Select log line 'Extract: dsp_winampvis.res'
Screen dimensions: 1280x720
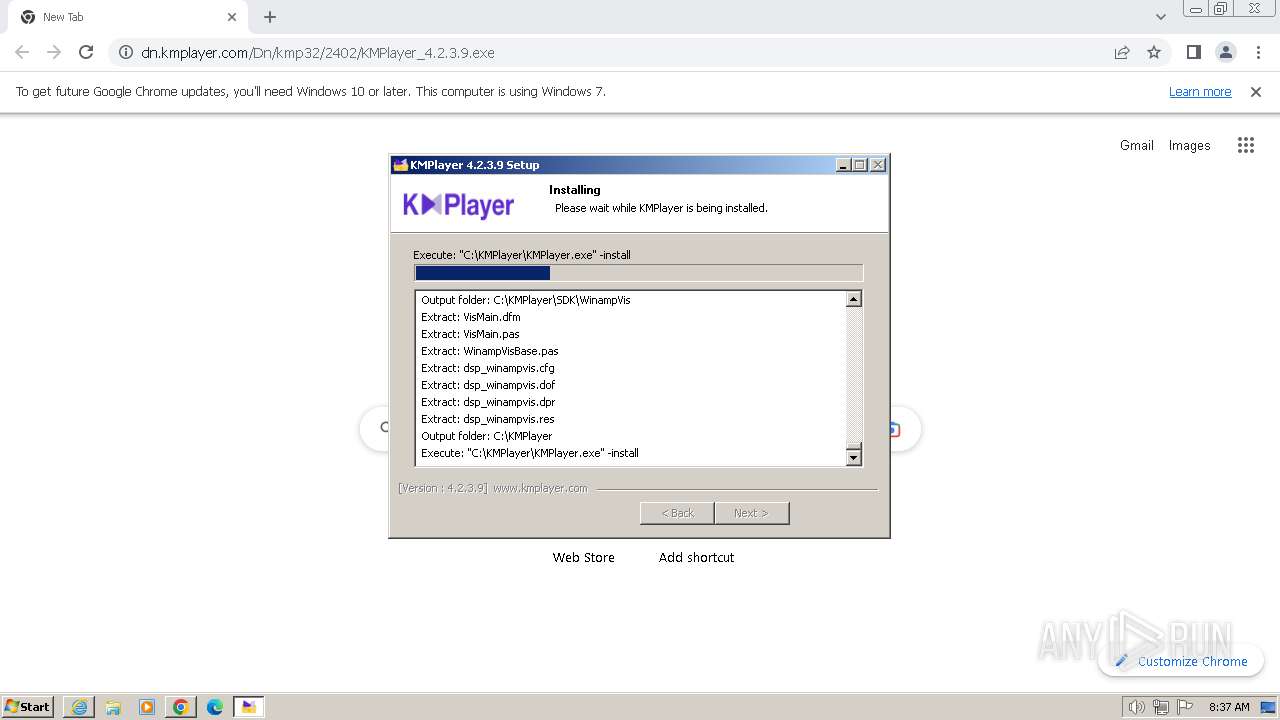pos(488,419)
